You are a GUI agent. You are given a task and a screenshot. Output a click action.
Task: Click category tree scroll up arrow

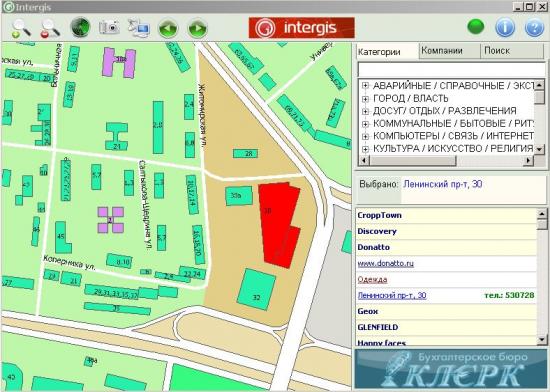(x=539, y=85)
